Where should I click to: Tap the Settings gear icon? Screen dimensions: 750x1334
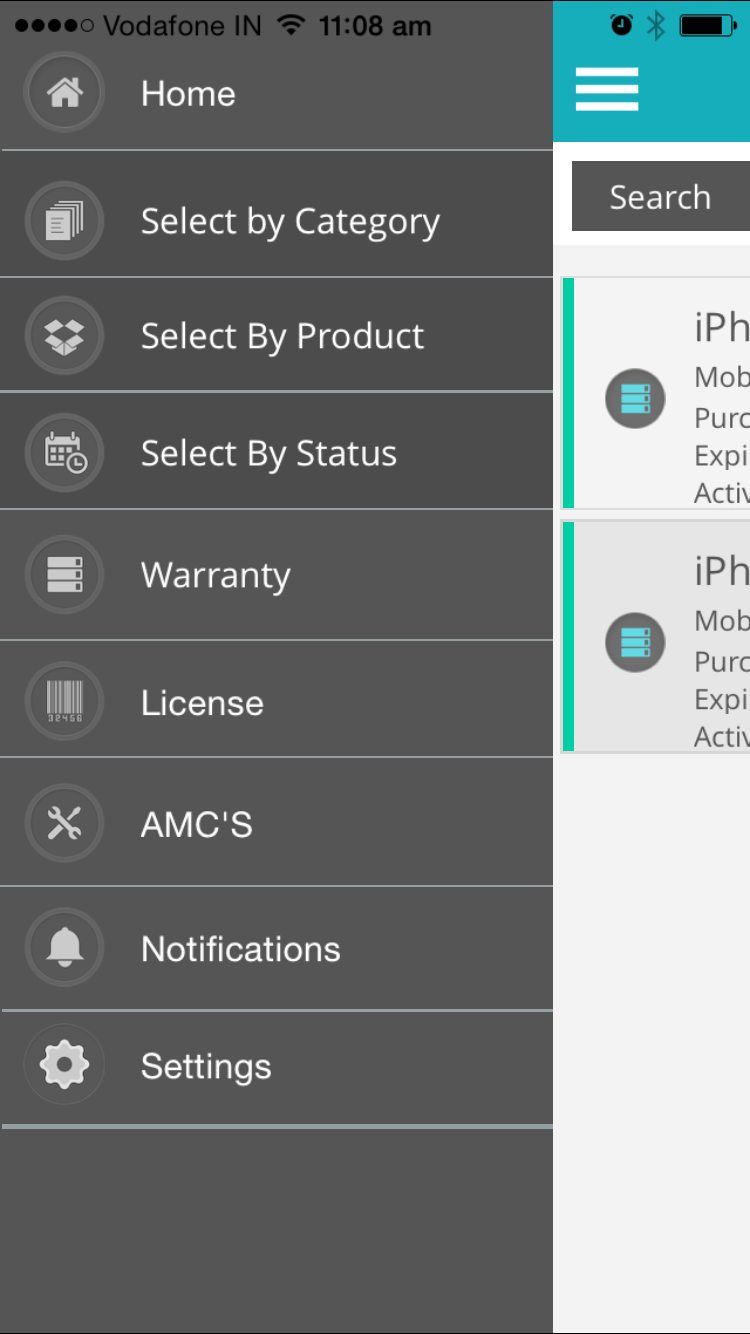click(x=64, y=1065)
